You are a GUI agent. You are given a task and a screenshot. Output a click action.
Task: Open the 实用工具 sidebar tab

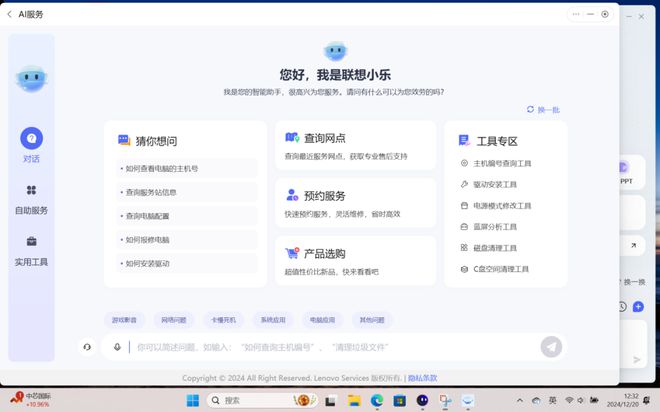coord(31,252)
